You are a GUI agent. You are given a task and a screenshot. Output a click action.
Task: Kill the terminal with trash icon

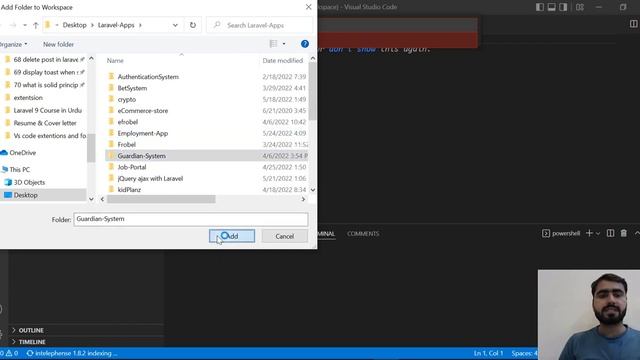[x=624, y=233]
